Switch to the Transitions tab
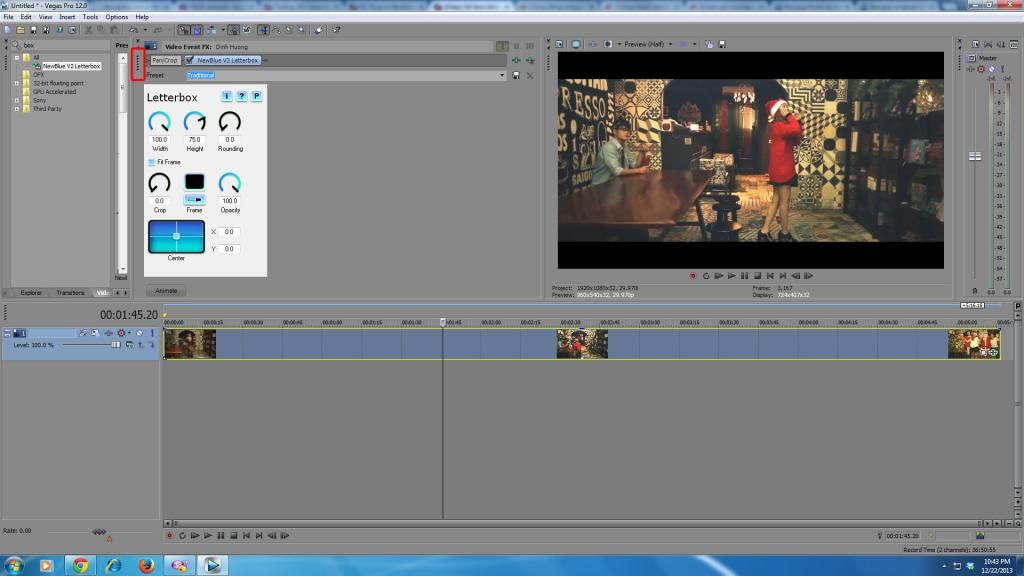This screenshot has width=1024, height=576. 70,293
